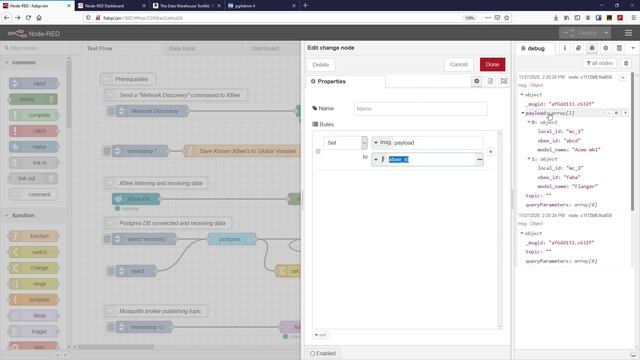Click the Deploy button
640x360 pixels.
[581, 33]
